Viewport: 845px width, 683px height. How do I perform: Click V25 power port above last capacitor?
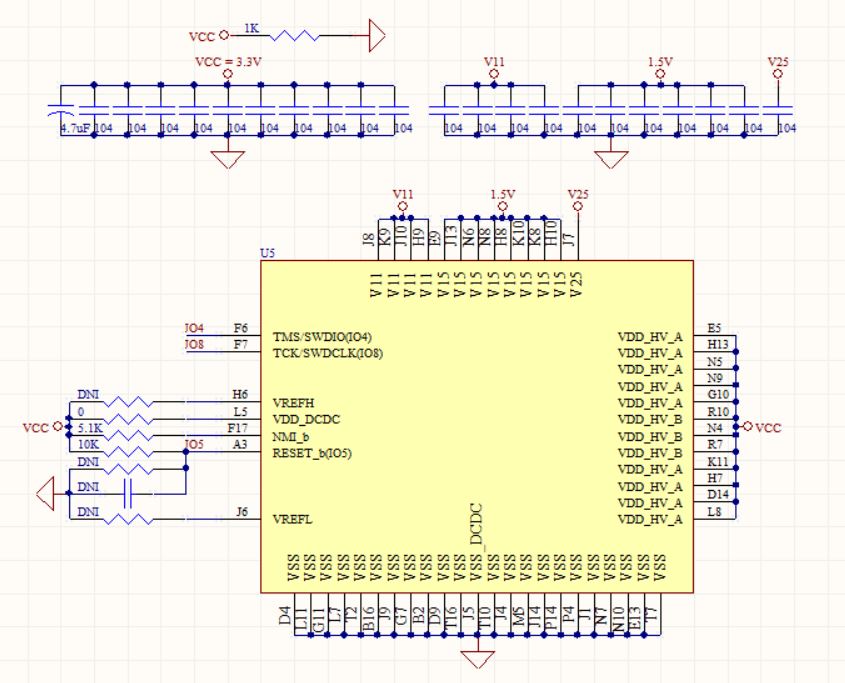(x=778, y=68)
